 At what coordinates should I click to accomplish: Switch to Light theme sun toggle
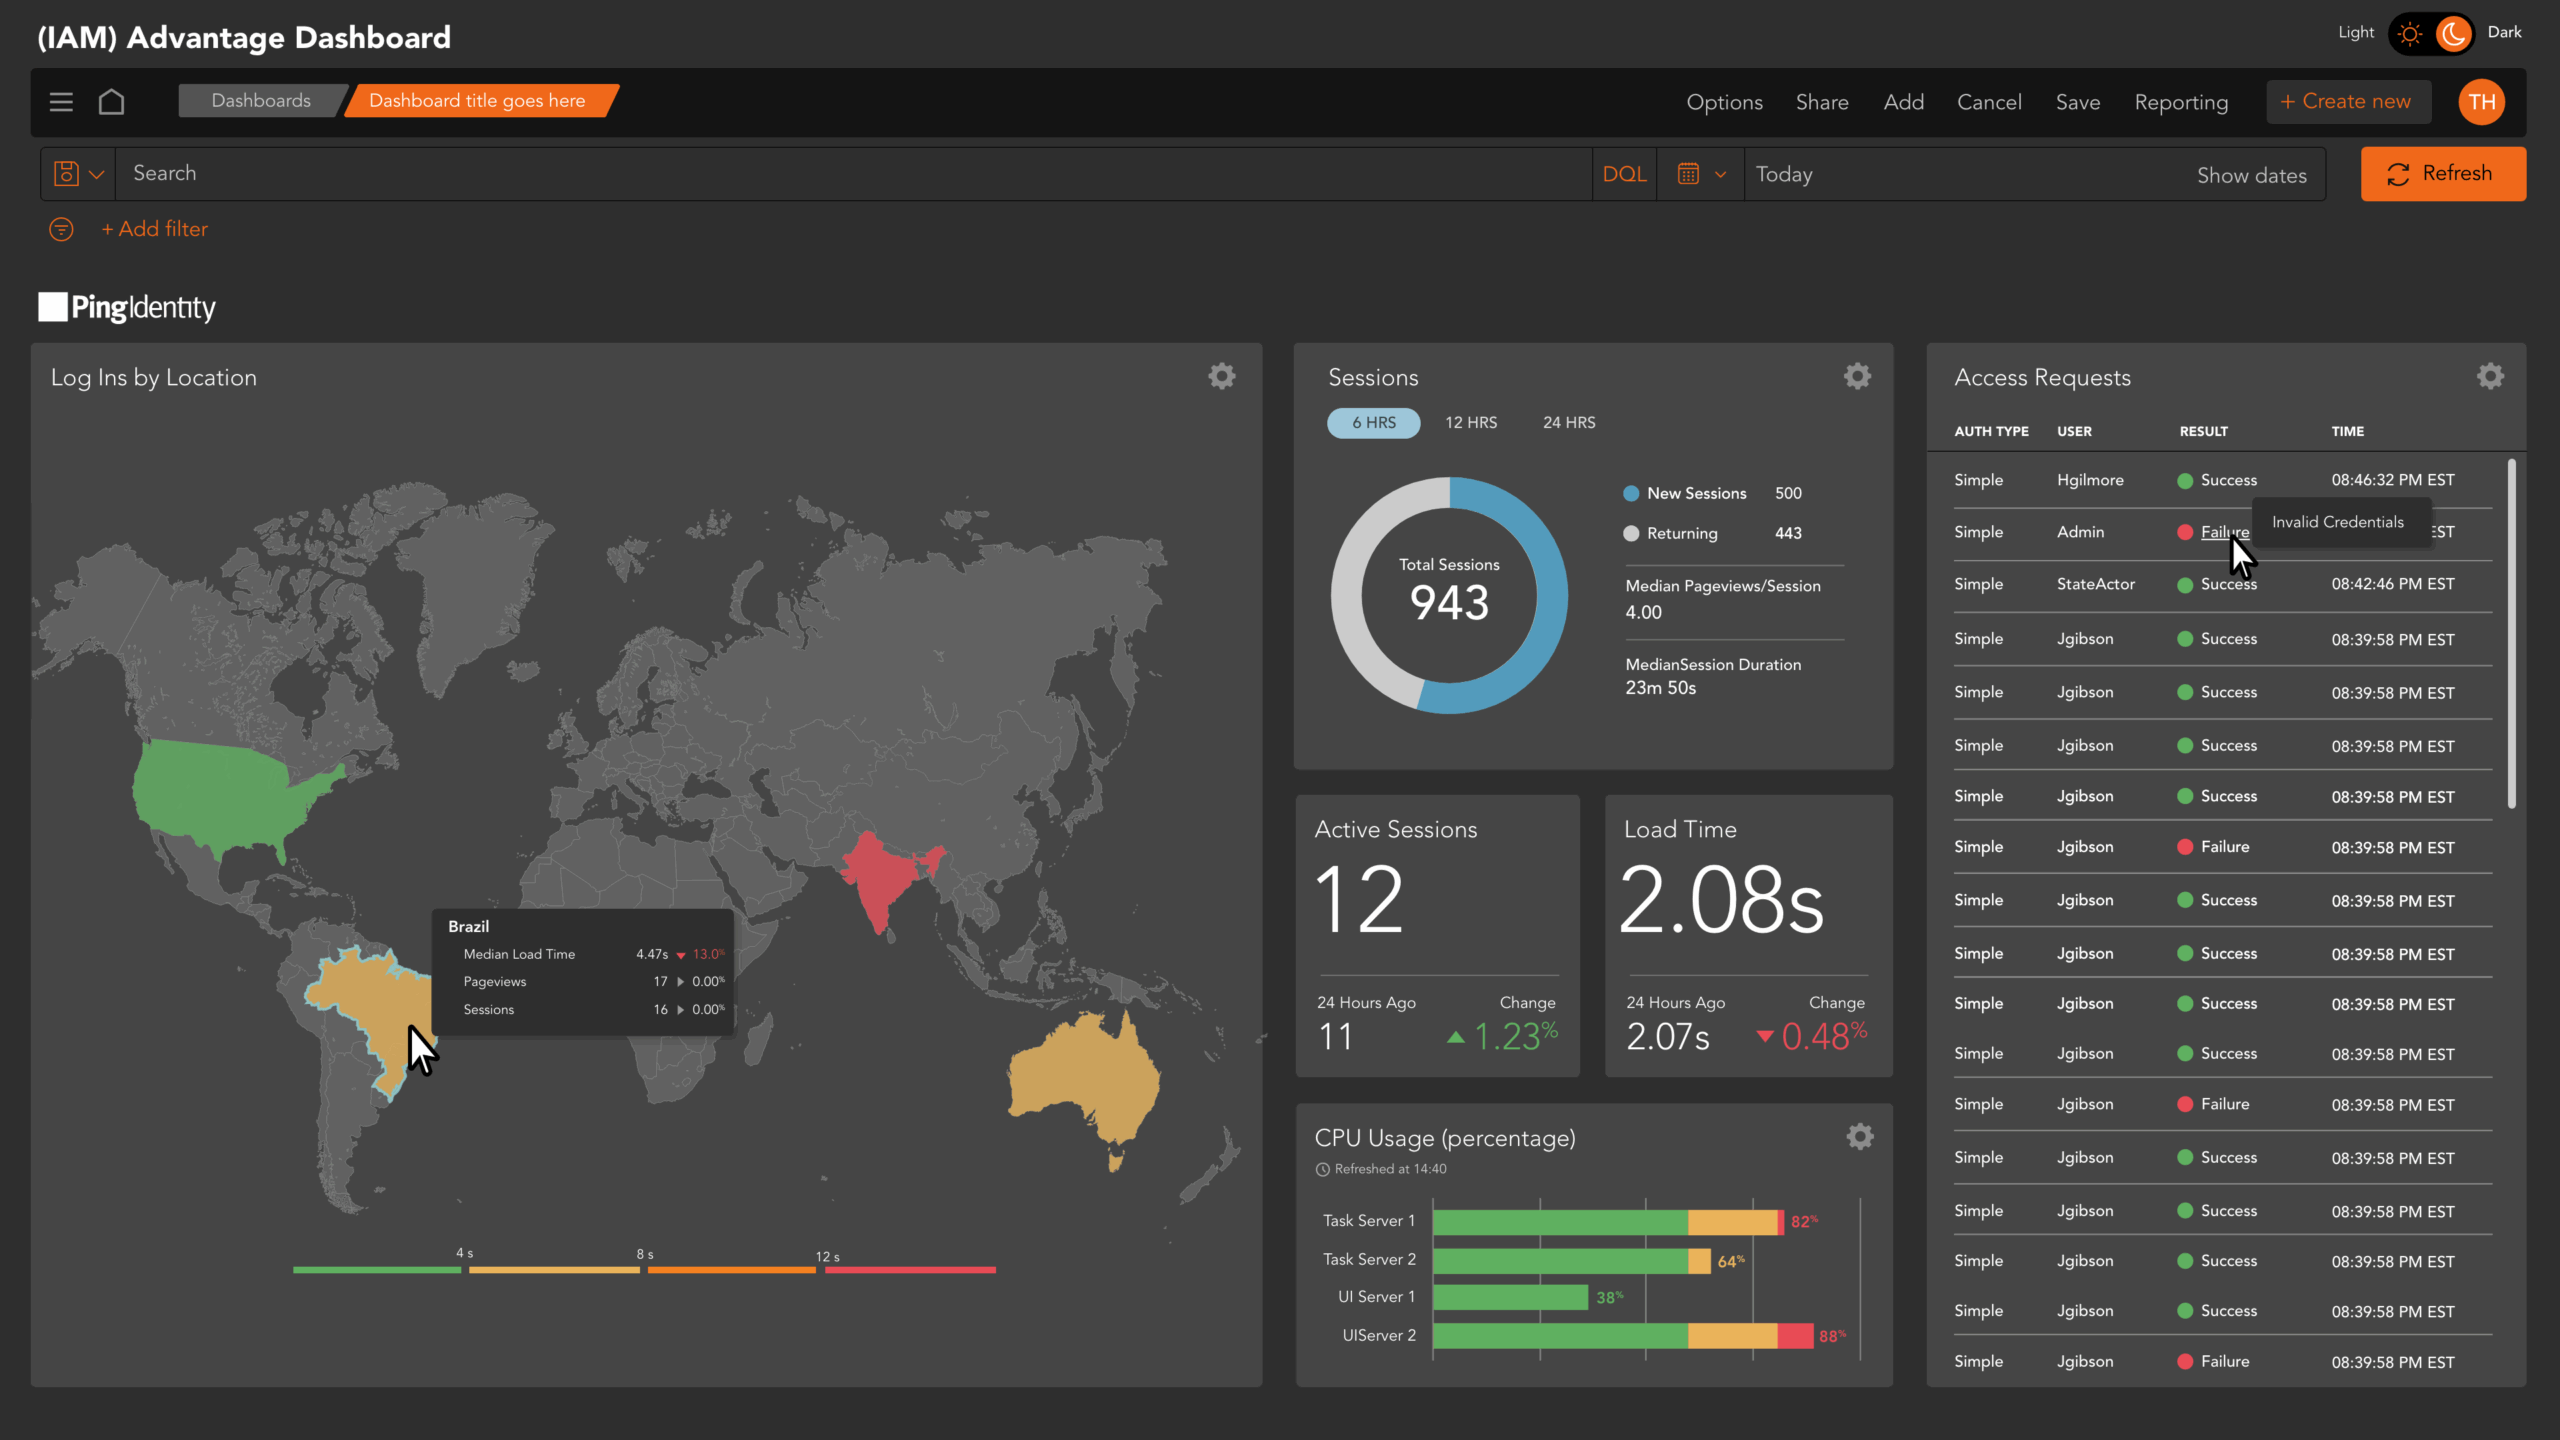pos(2409,34)
